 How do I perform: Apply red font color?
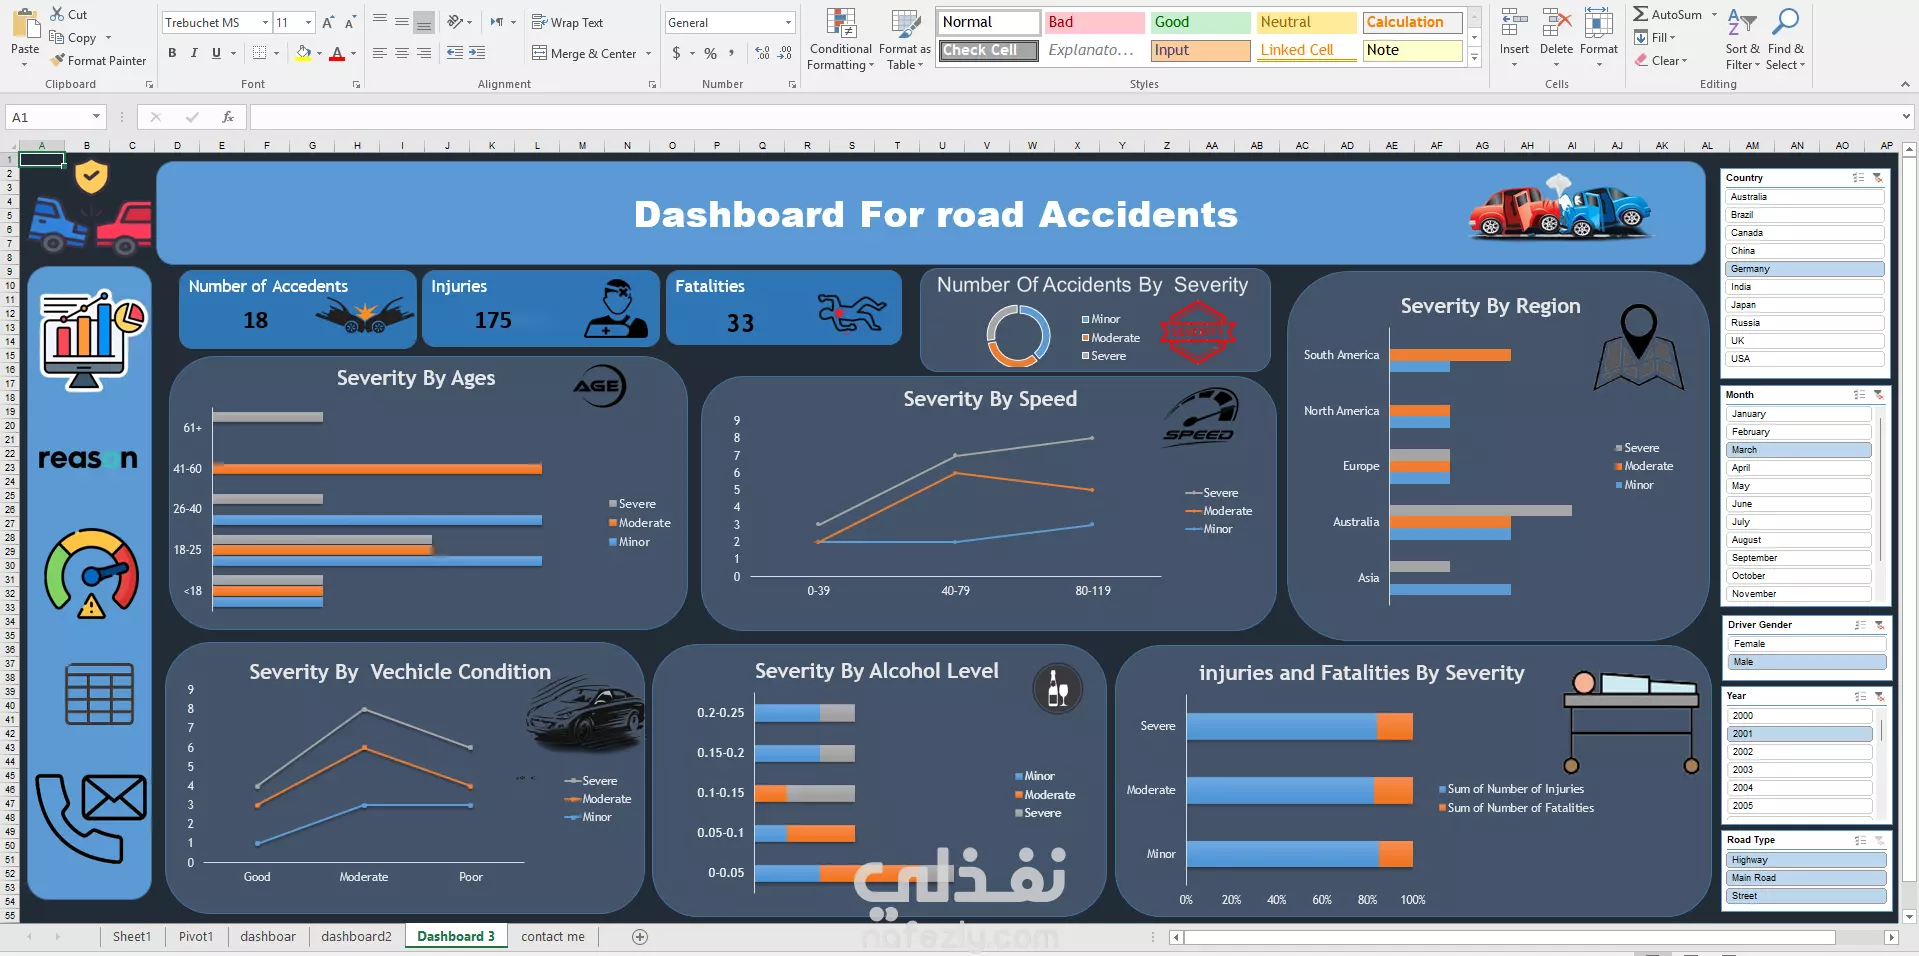coord(337,53)
